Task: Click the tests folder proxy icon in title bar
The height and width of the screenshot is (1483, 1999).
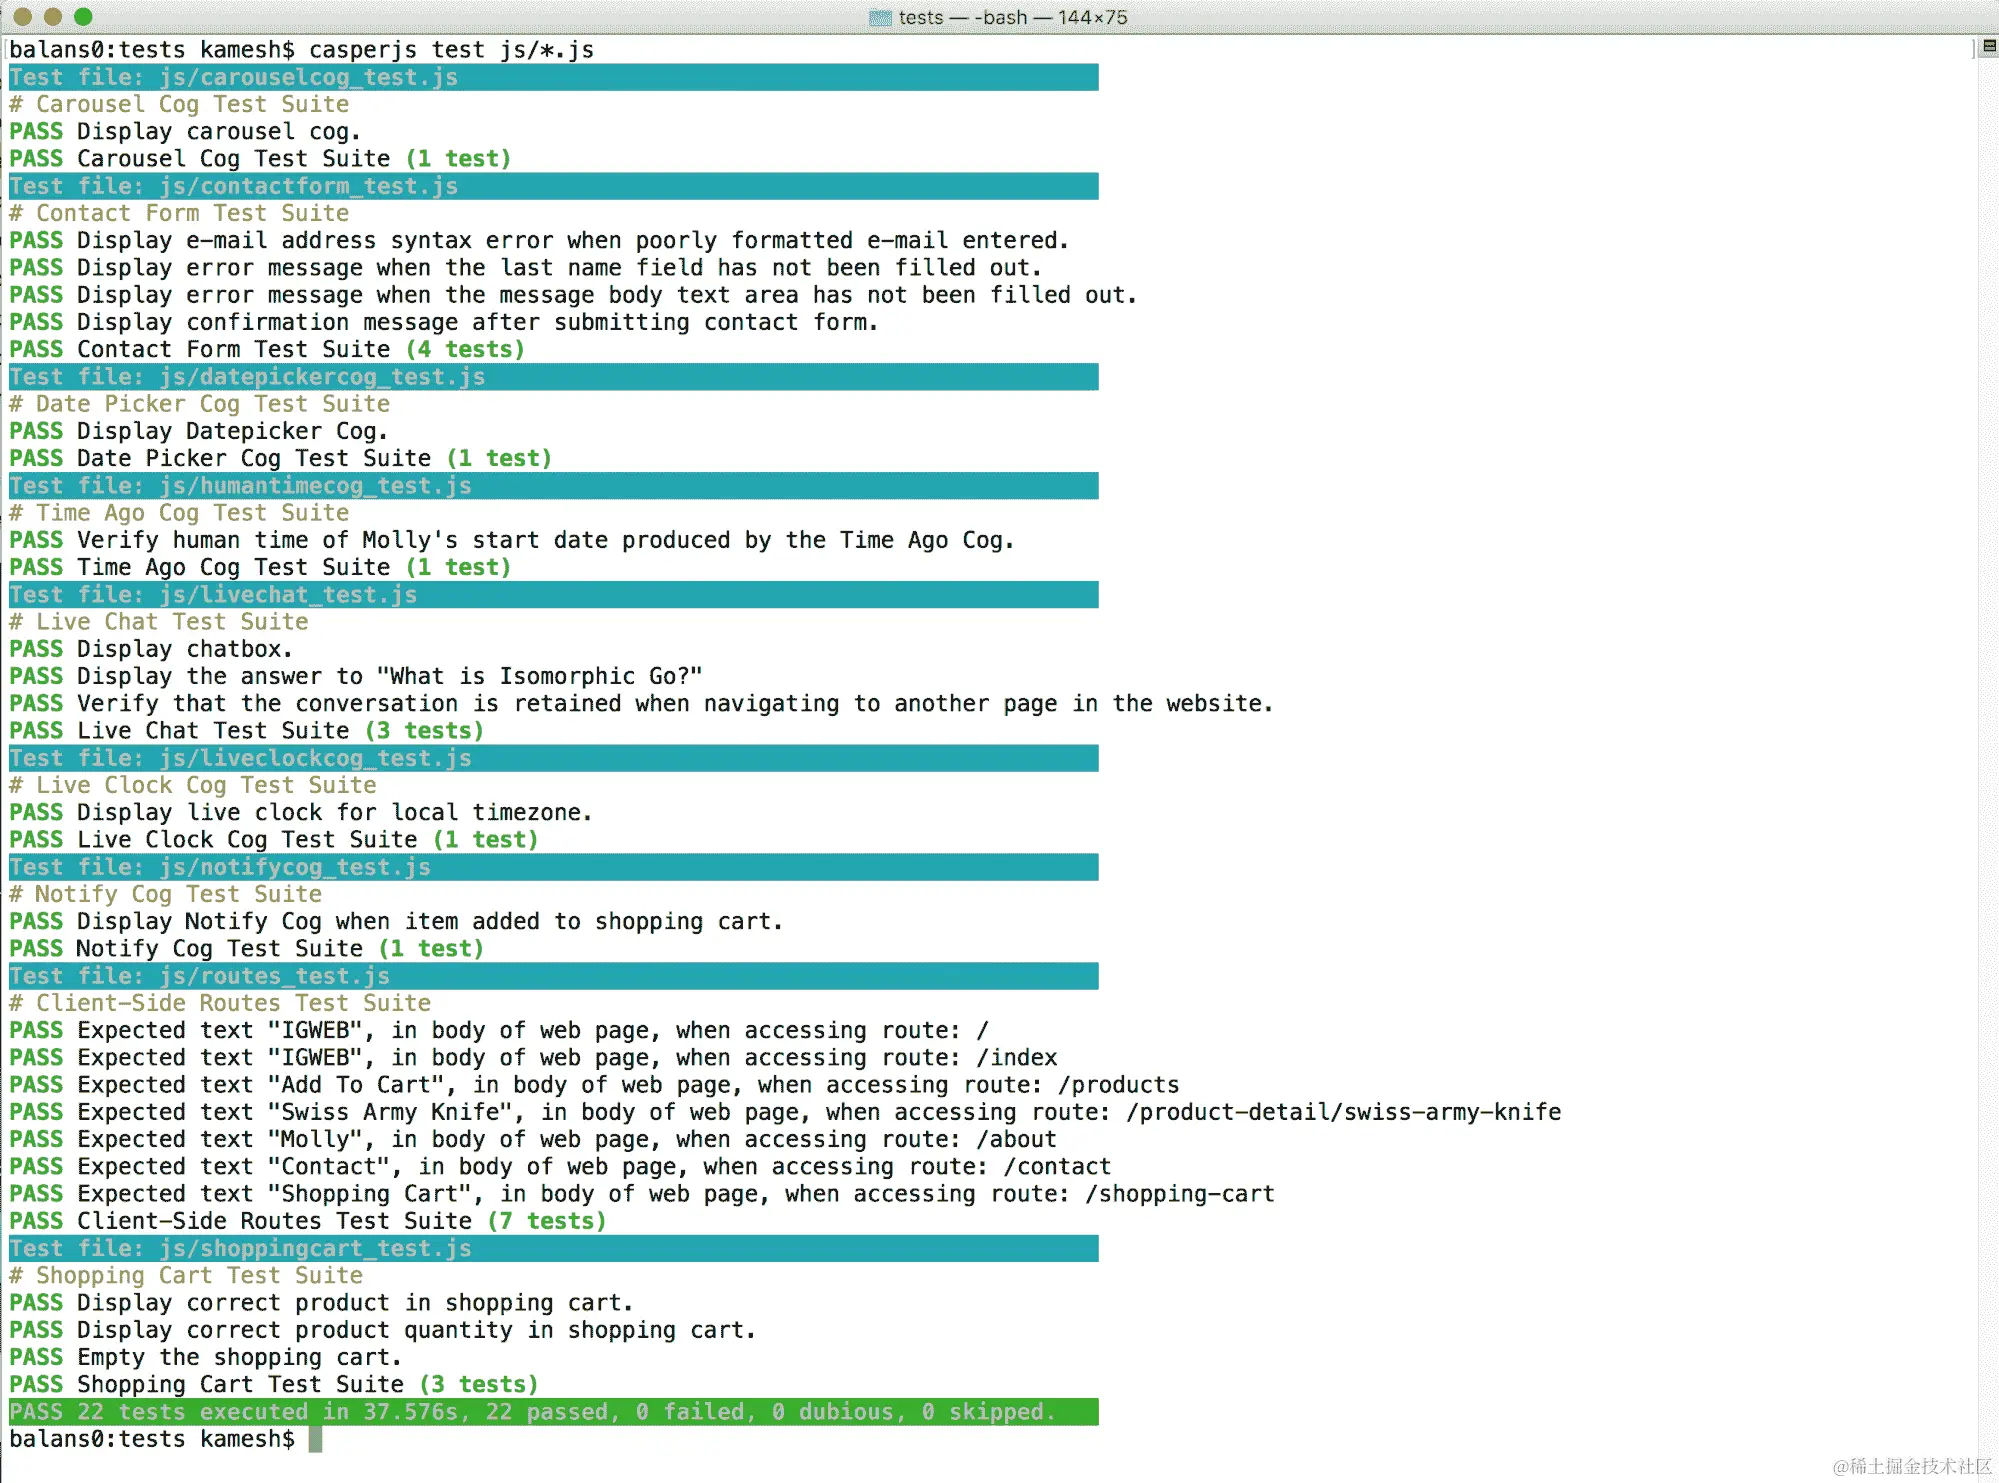Action: (880, 18)
